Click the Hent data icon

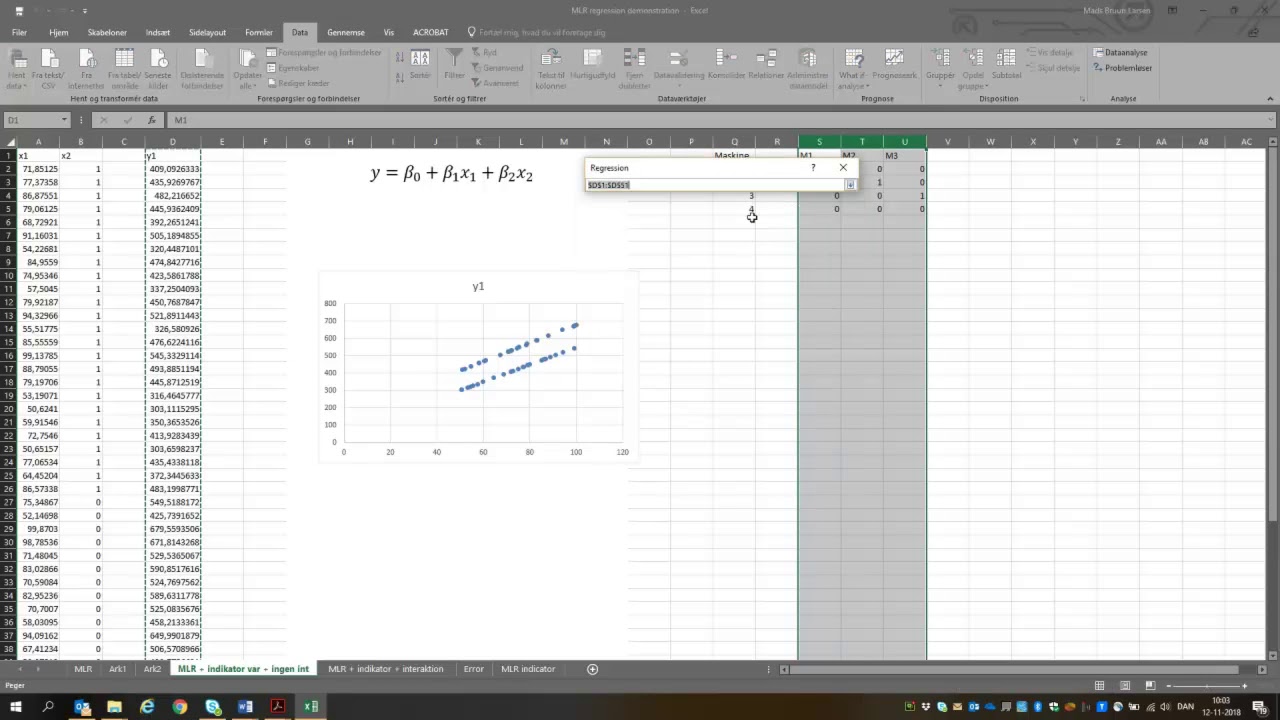tap(16, 60)
